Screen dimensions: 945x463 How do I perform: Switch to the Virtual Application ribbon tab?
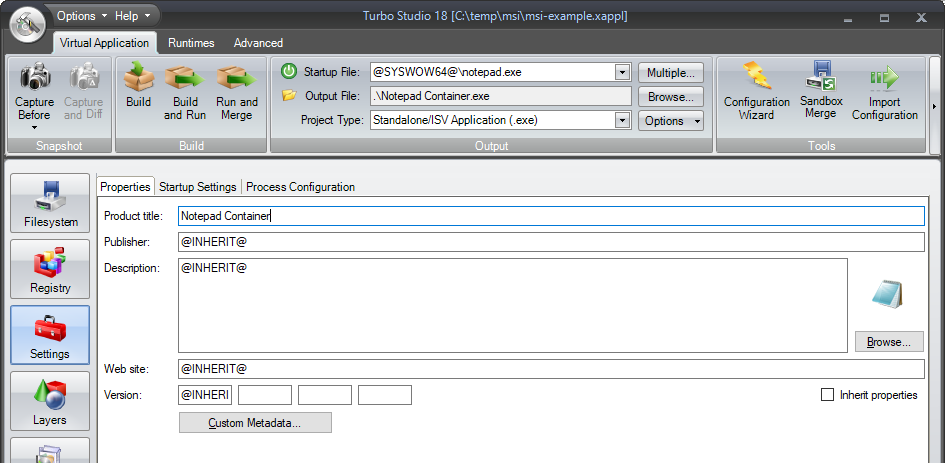(104, 43)
